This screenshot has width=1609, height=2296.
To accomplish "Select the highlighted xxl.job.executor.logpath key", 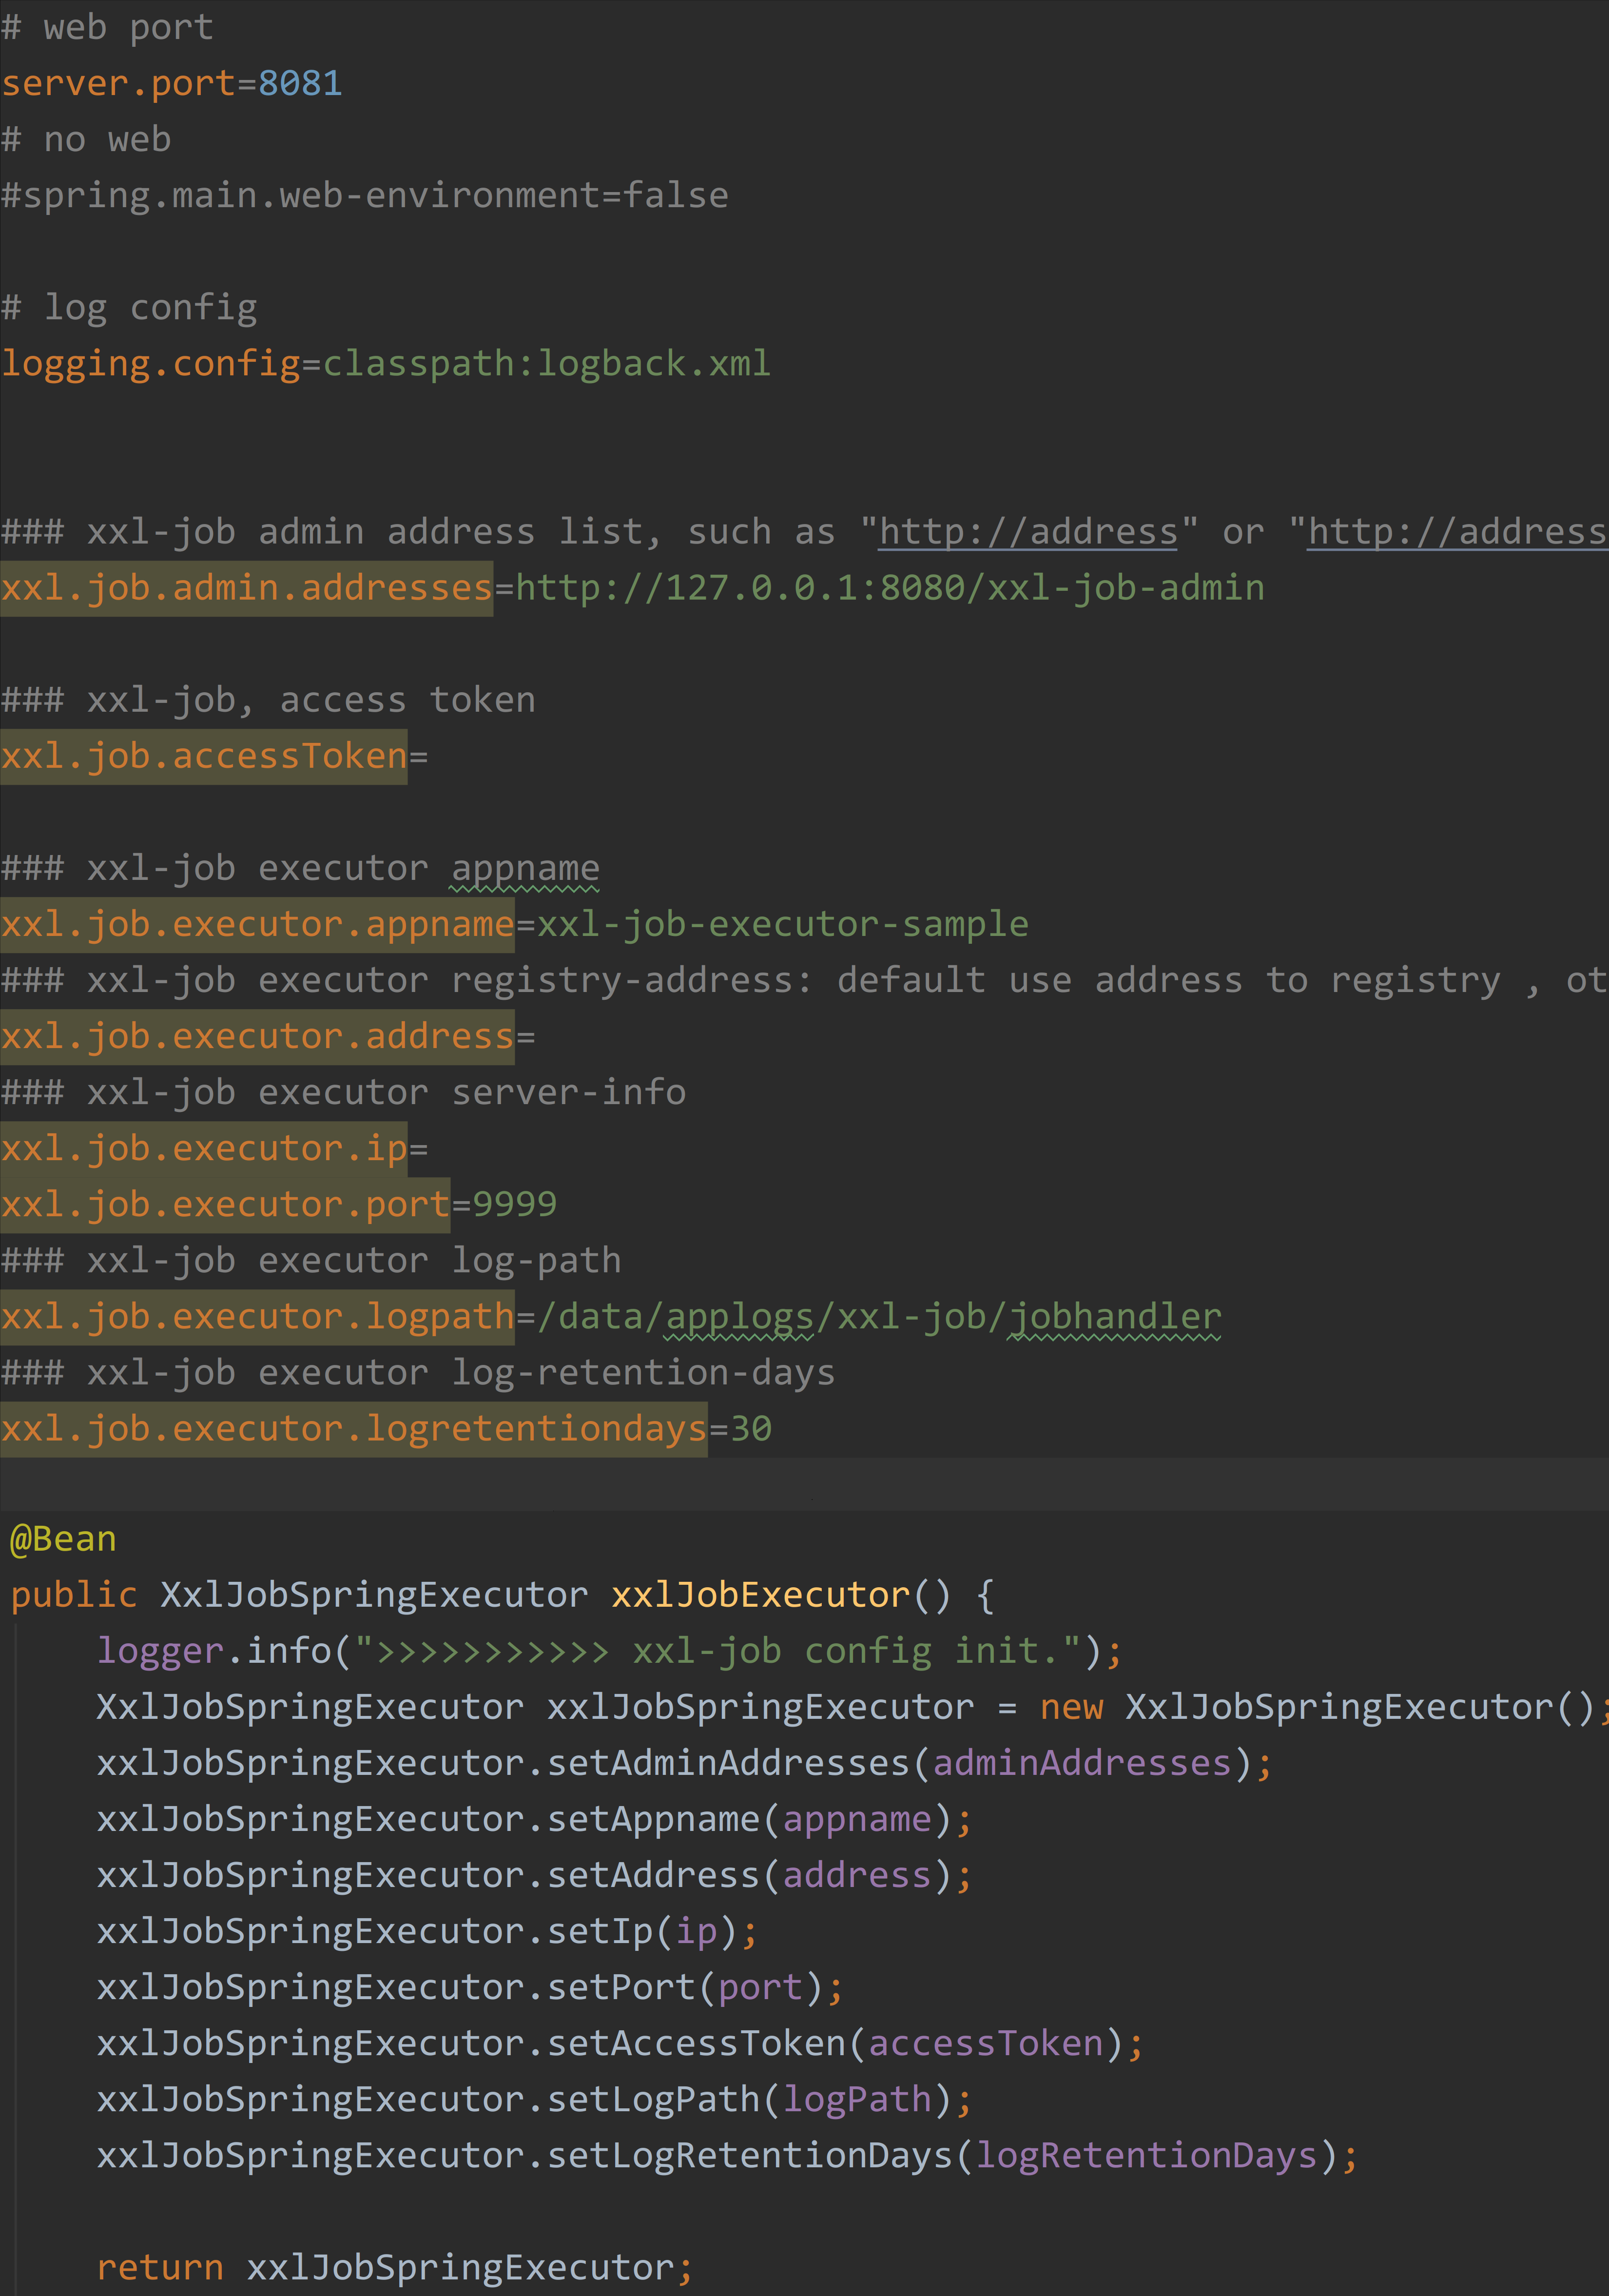I will [x=258, y=1316].
